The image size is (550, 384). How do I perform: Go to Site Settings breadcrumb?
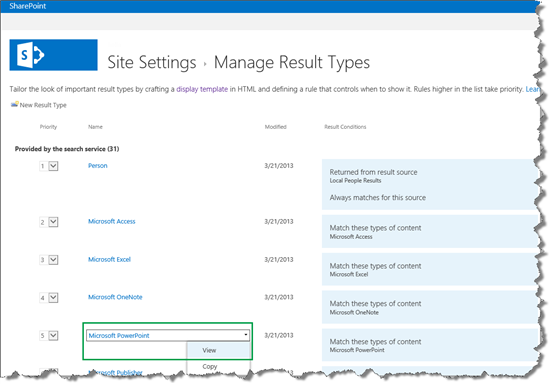coord(152,62)
